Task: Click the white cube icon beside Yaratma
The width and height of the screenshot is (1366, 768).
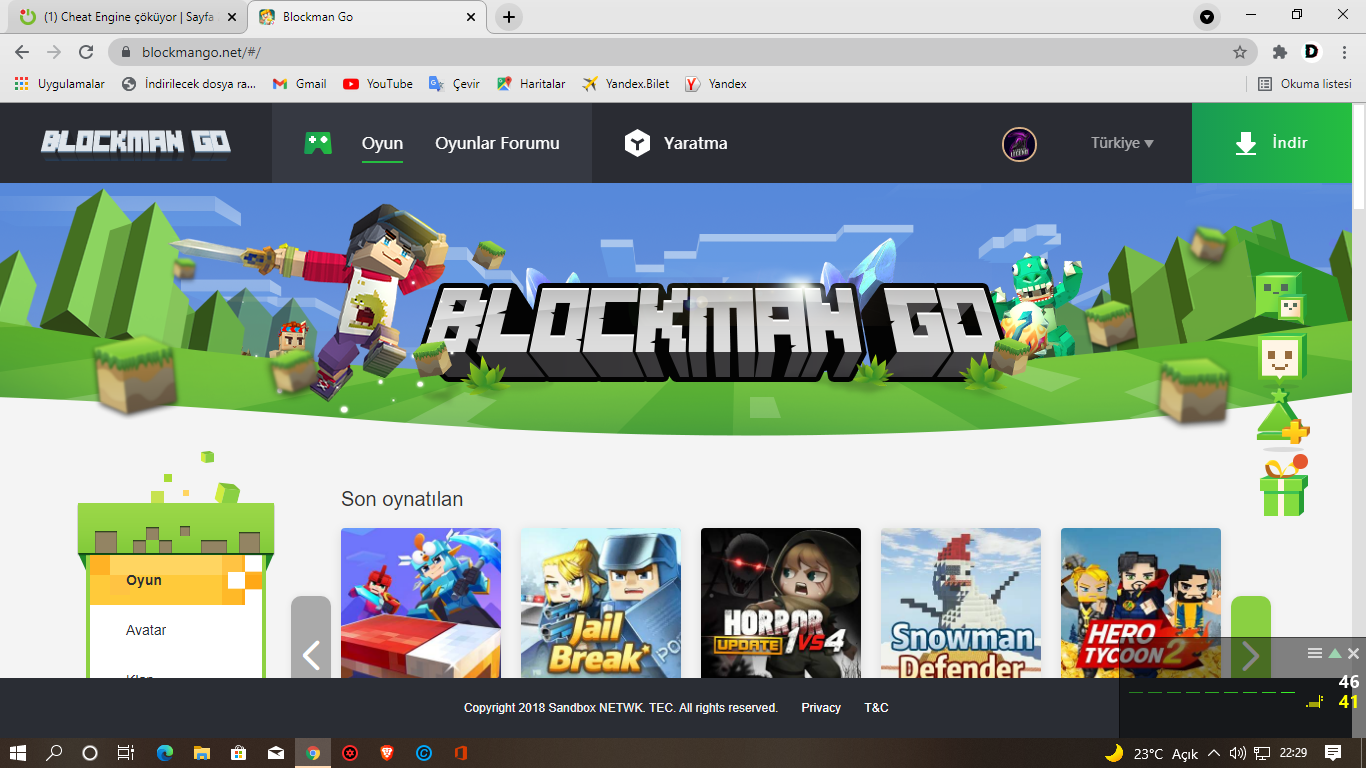Action: (637, 143)
